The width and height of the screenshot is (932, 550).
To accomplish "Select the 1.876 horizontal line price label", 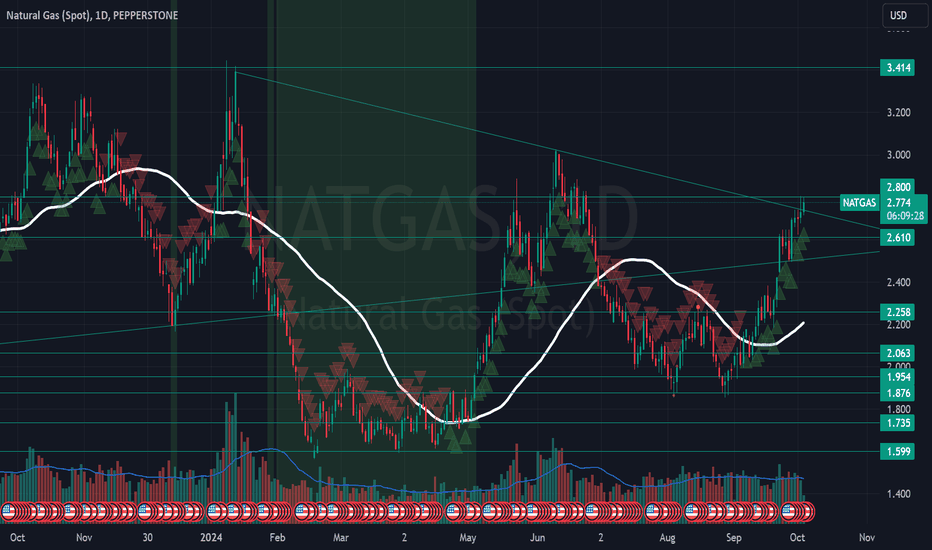I will 897,393.
